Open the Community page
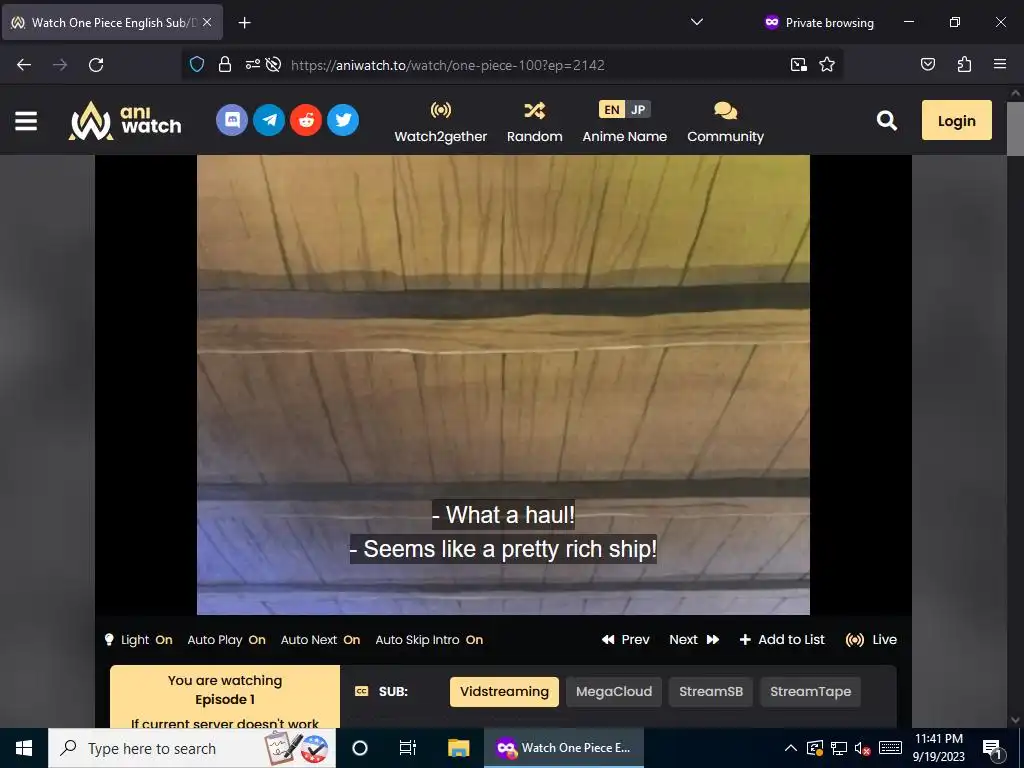Viewport: 1024px width, 768px height. [725, 122]
